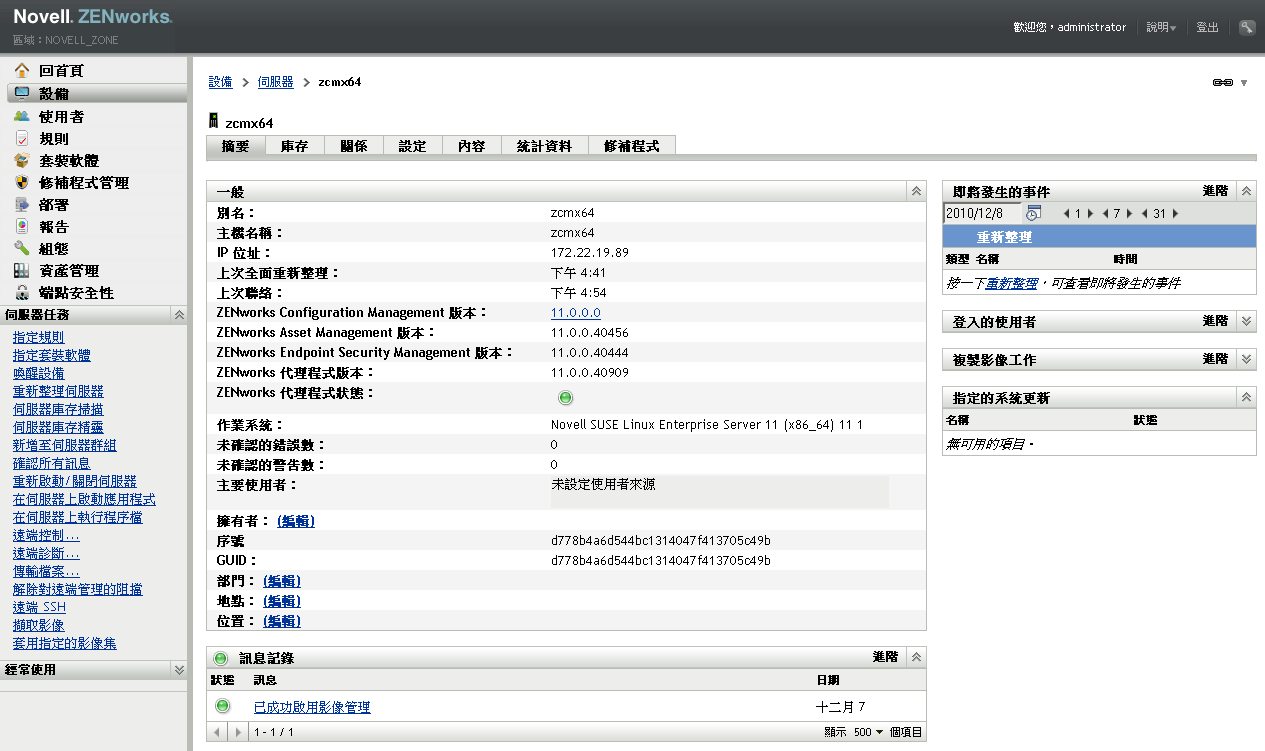
Task: Go back one day with left arrow by 1
Action: coord(1066,213)
